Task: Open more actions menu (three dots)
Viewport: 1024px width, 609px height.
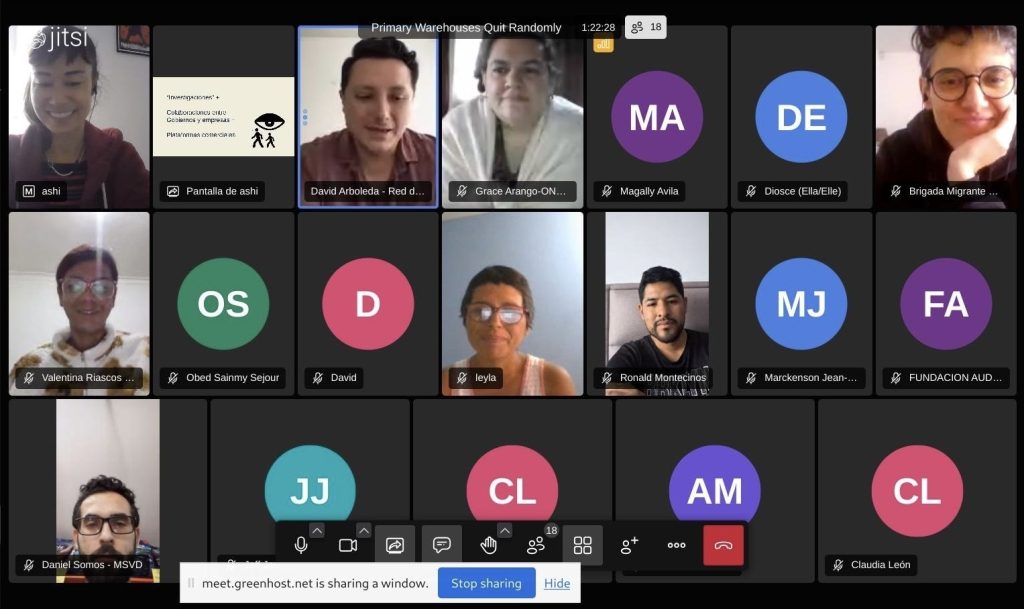Action: [676, 545]
